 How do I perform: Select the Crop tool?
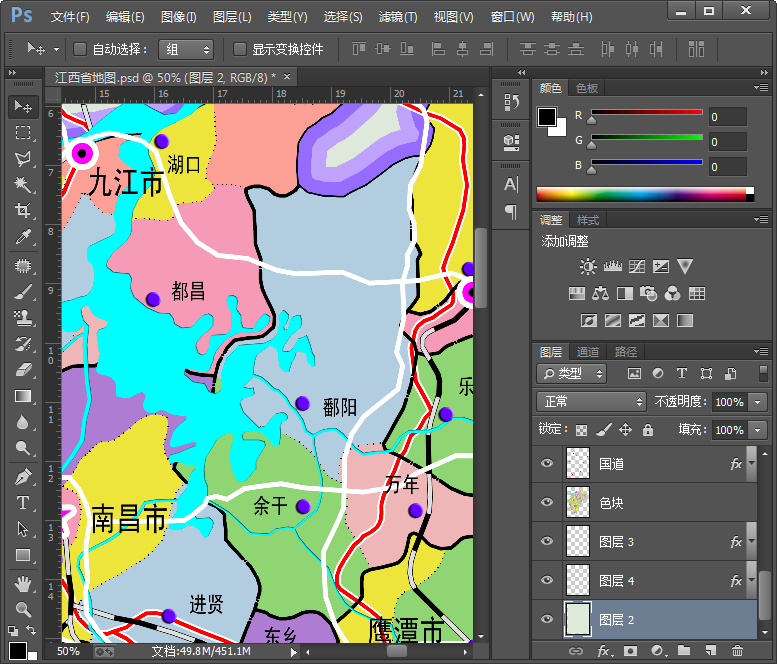(22, 211)
